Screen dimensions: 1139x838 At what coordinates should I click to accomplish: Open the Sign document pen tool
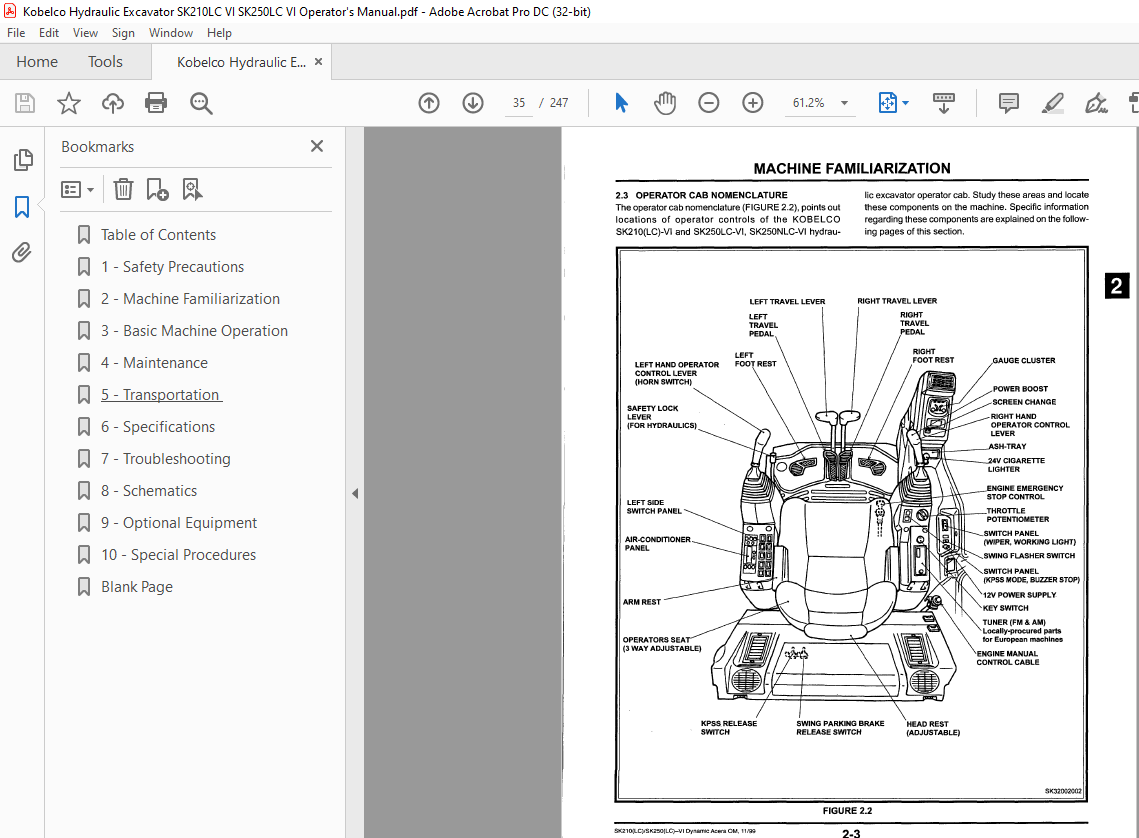[x=1096, y=103]
